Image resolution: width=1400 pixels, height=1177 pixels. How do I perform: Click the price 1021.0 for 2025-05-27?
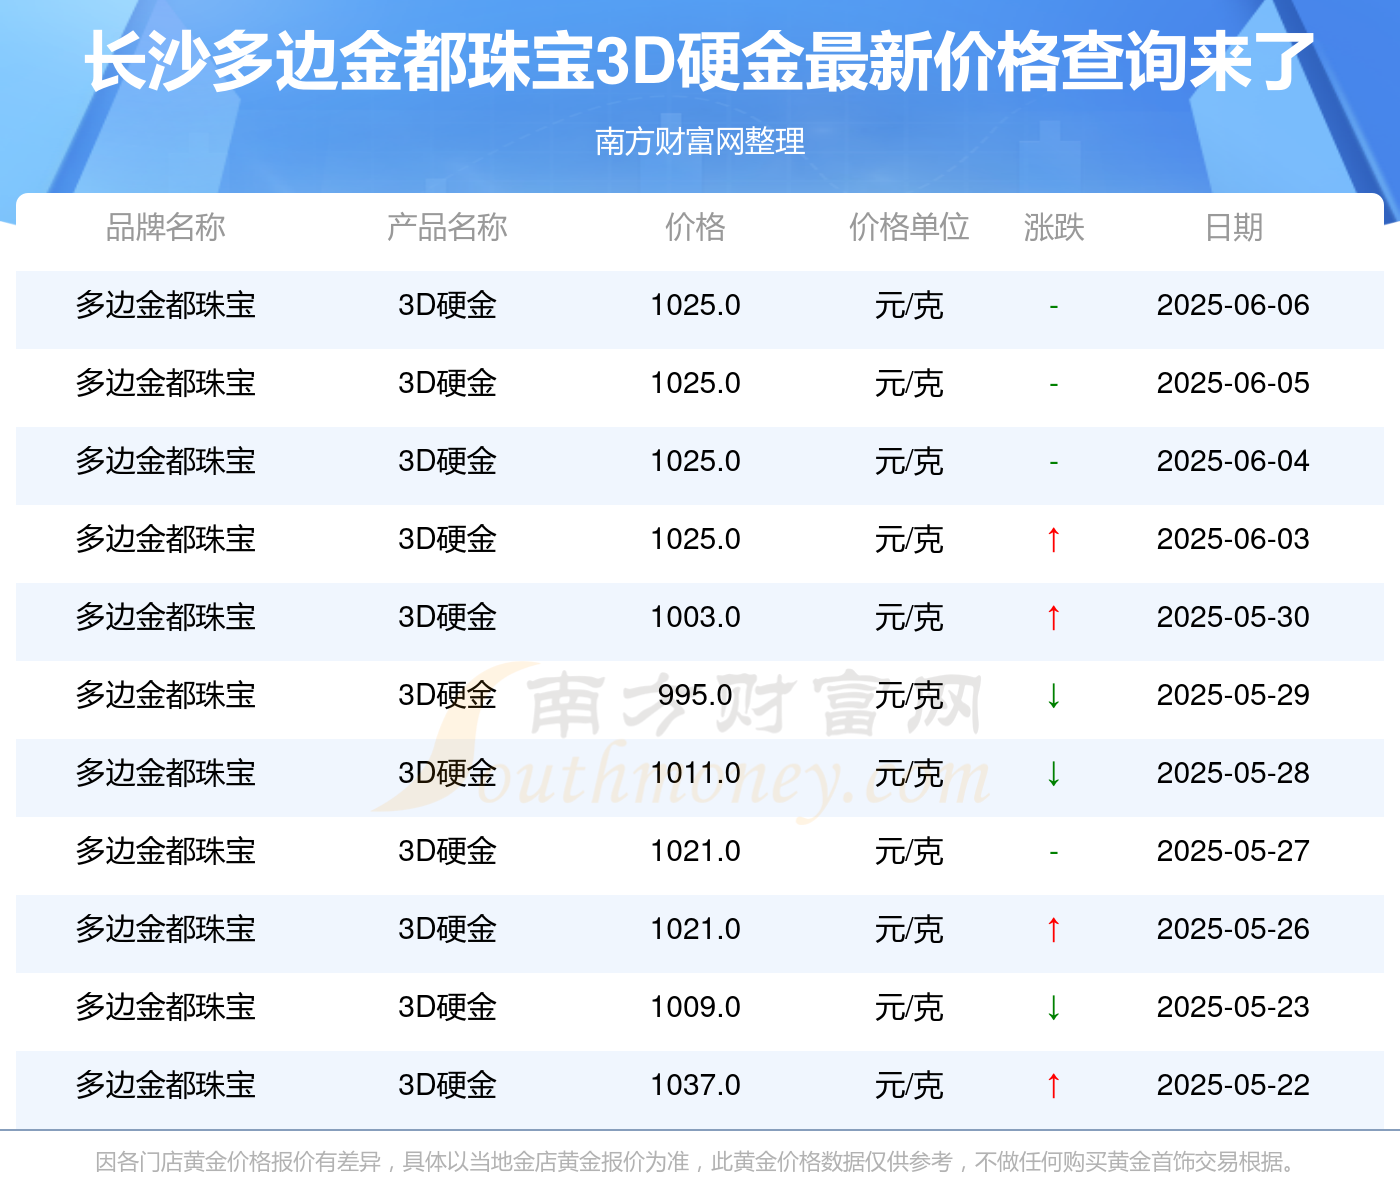pos(695,851)
